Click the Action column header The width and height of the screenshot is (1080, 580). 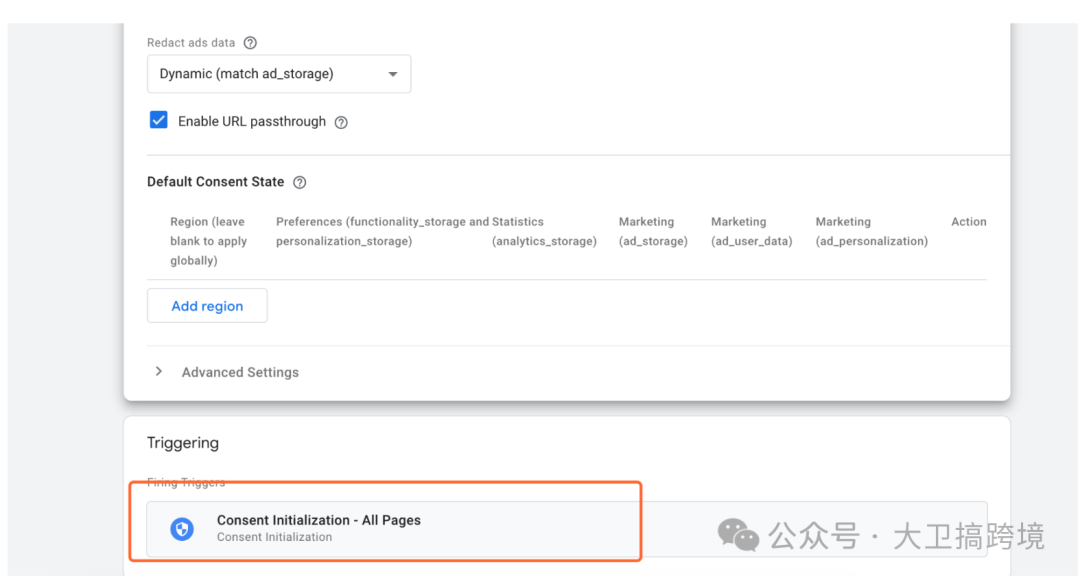pos(968,222)
